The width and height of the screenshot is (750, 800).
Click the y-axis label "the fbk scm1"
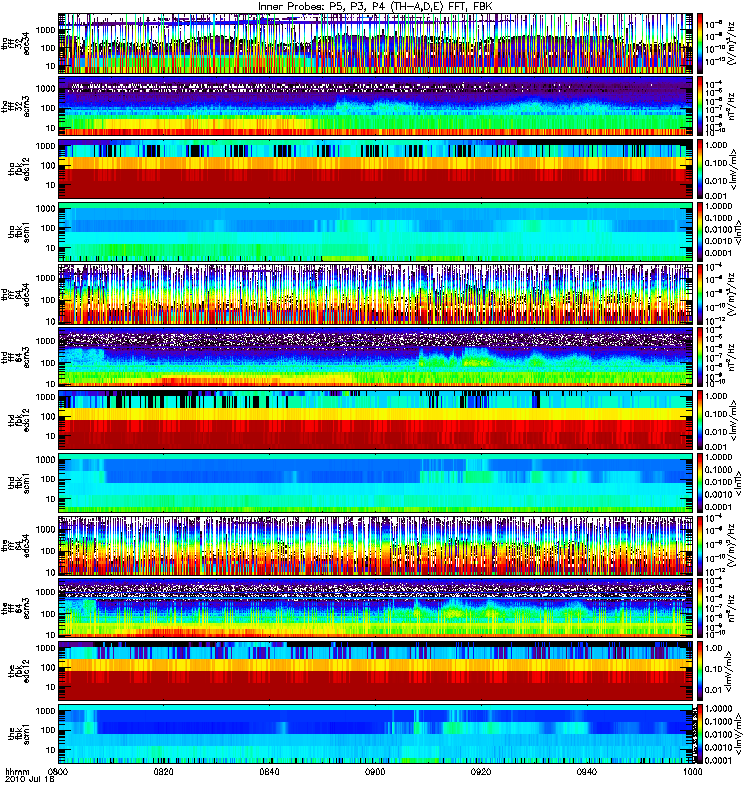point(19,734)
